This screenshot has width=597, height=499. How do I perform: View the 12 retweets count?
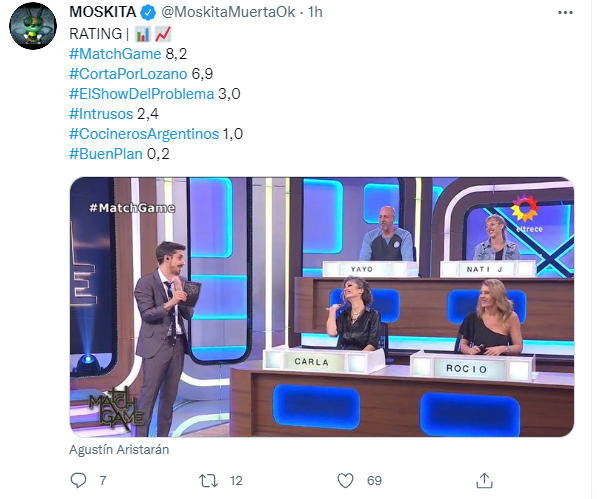pyautogui.click(x=236, y=481)
